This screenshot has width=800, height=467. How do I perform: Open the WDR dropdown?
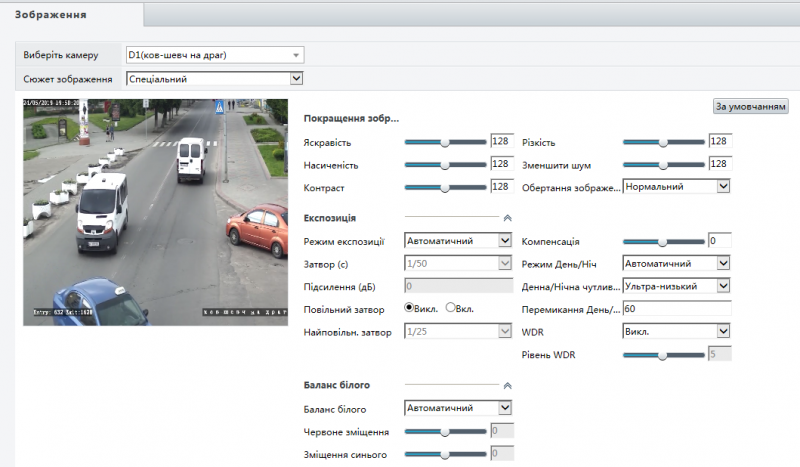click(676, 331)
